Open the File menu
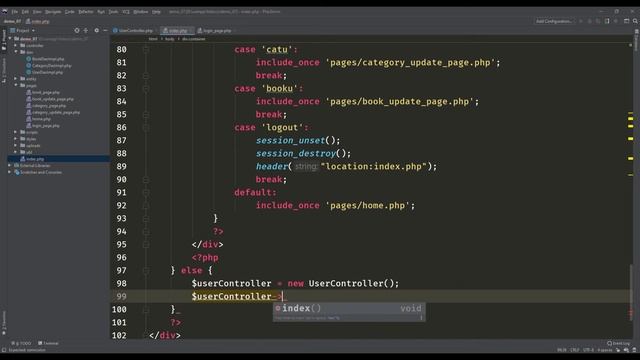The height and width of the screenshot is (360, 640). pyautogui.click(x=14, y=12)
